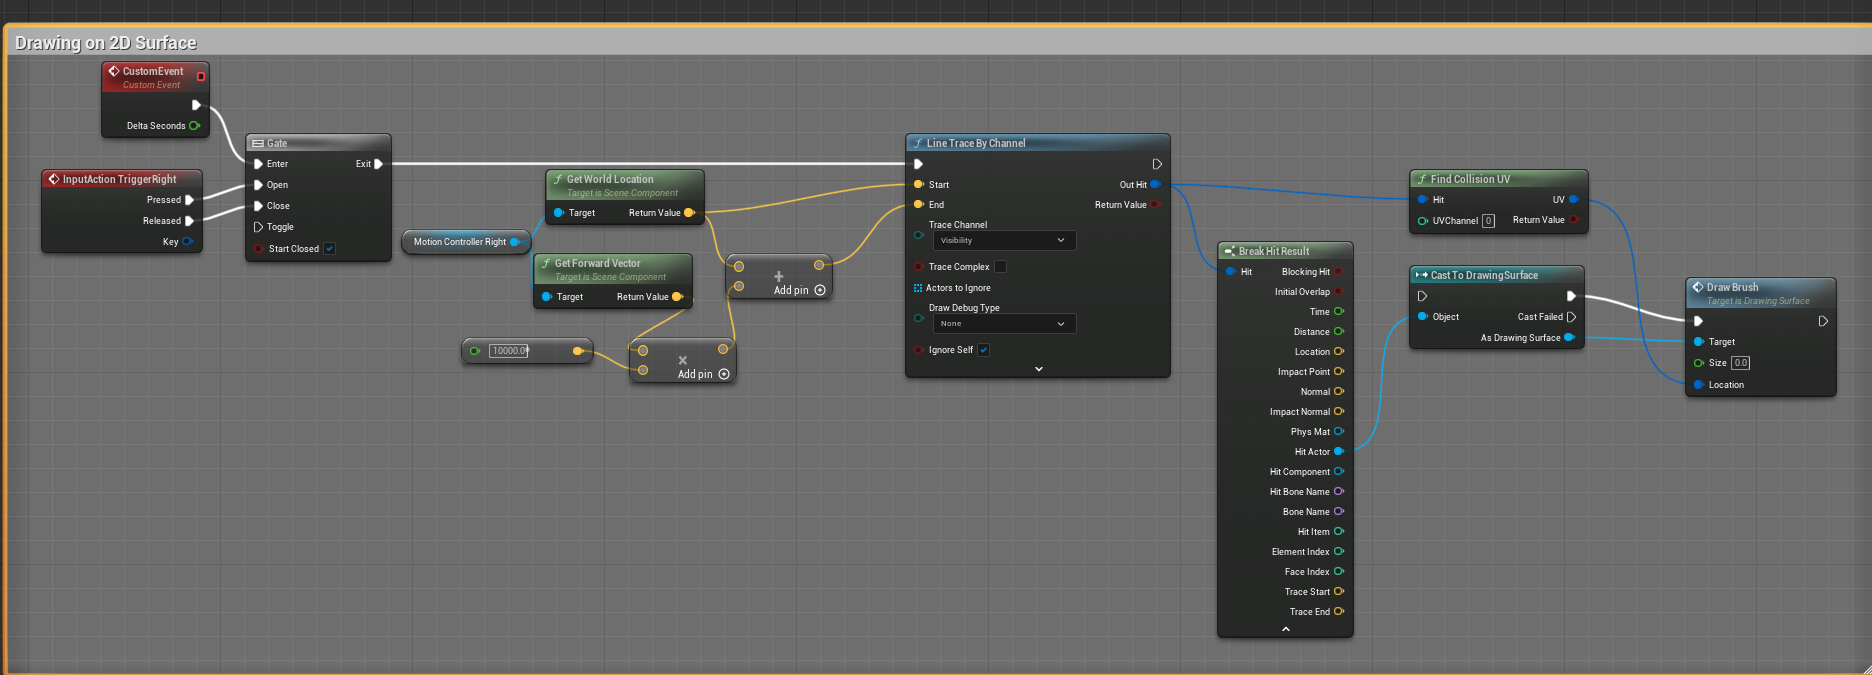Click the Cast Failed execution pin
The width and height of the screenshot is (1872, 675).
click(1571, 317)
